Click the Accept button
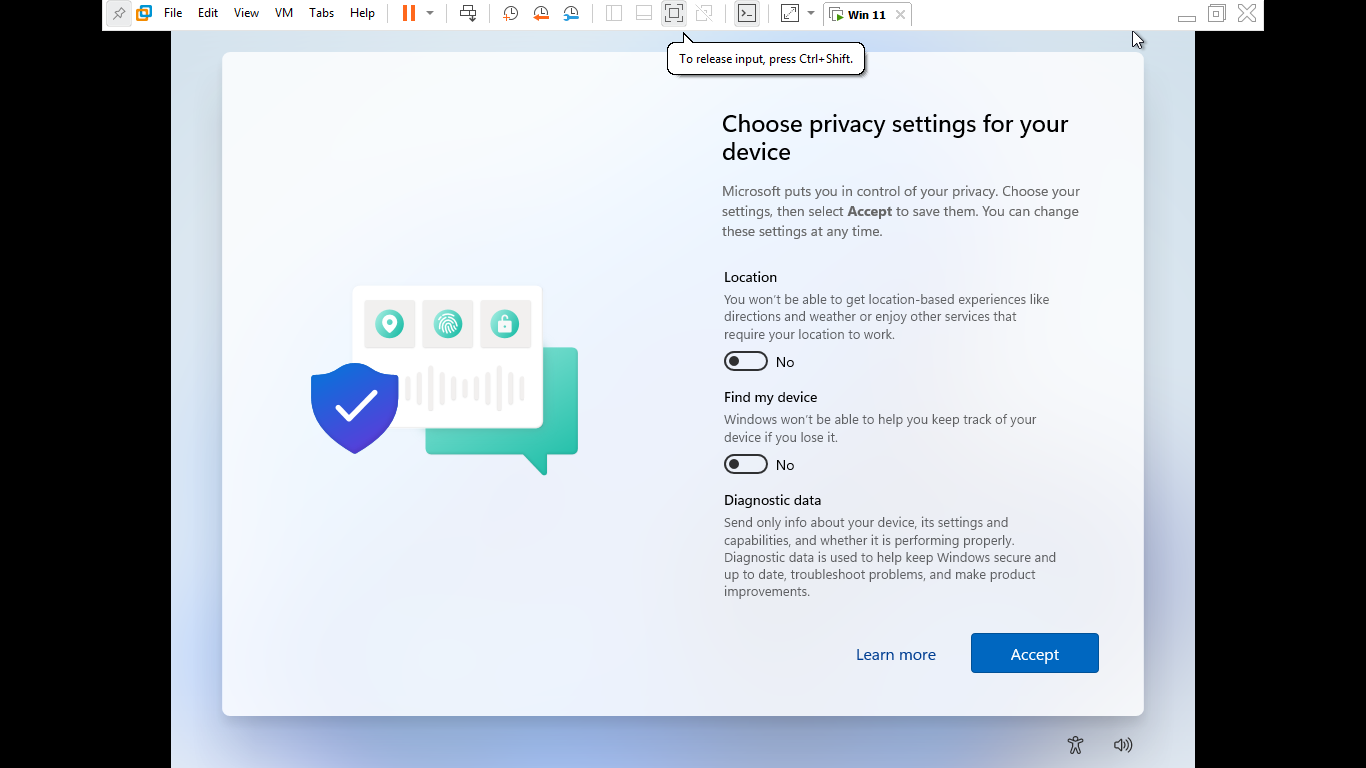This screenshot has height=768, width=1366. (x=1035, y=653)
